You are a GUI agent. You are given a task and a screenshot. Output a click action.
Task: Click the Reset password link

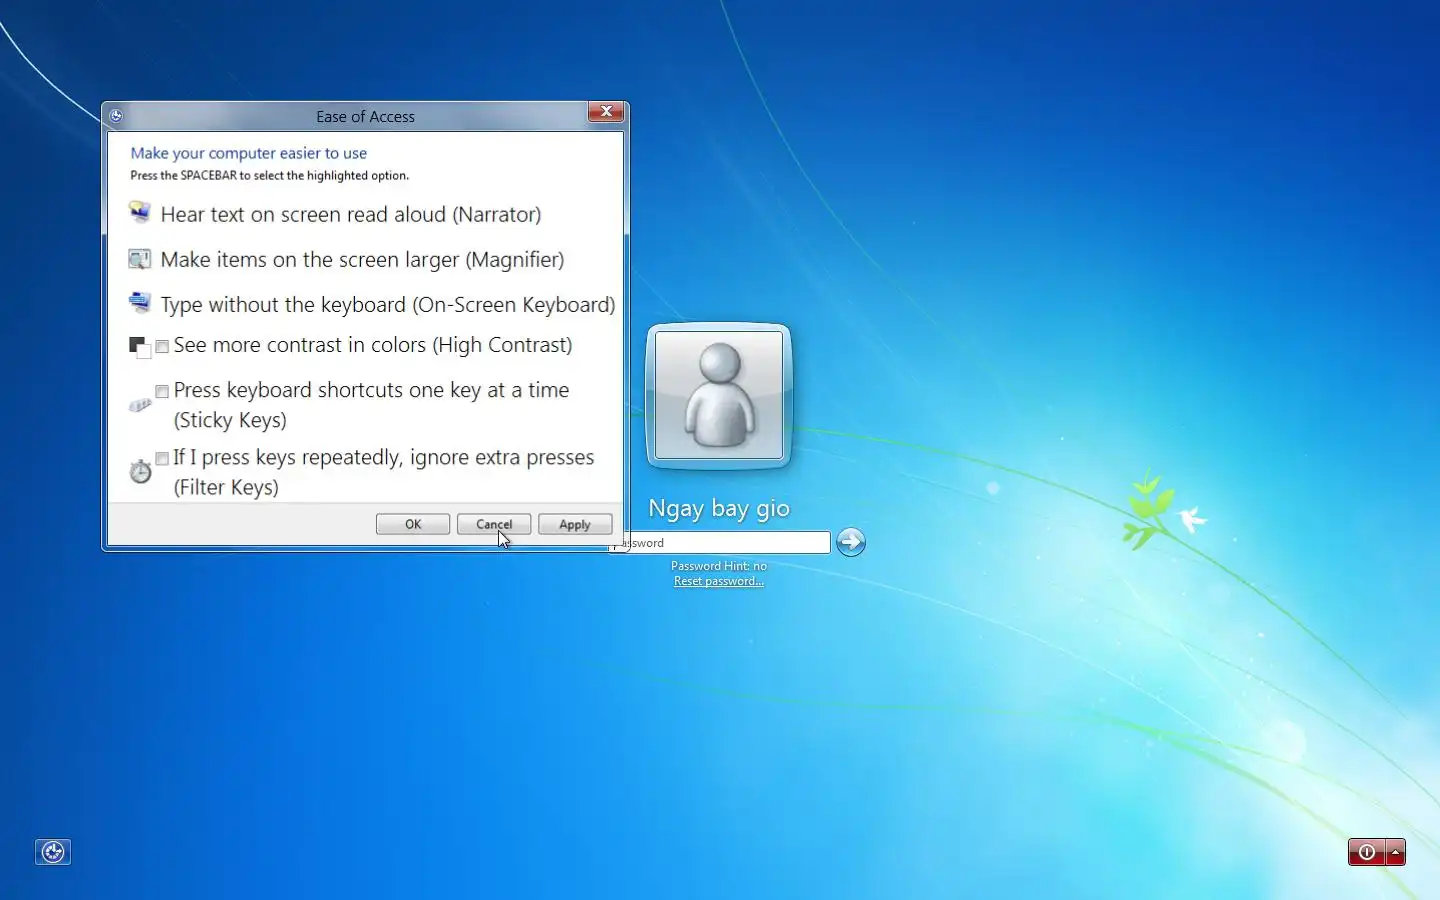click(719, 581)
